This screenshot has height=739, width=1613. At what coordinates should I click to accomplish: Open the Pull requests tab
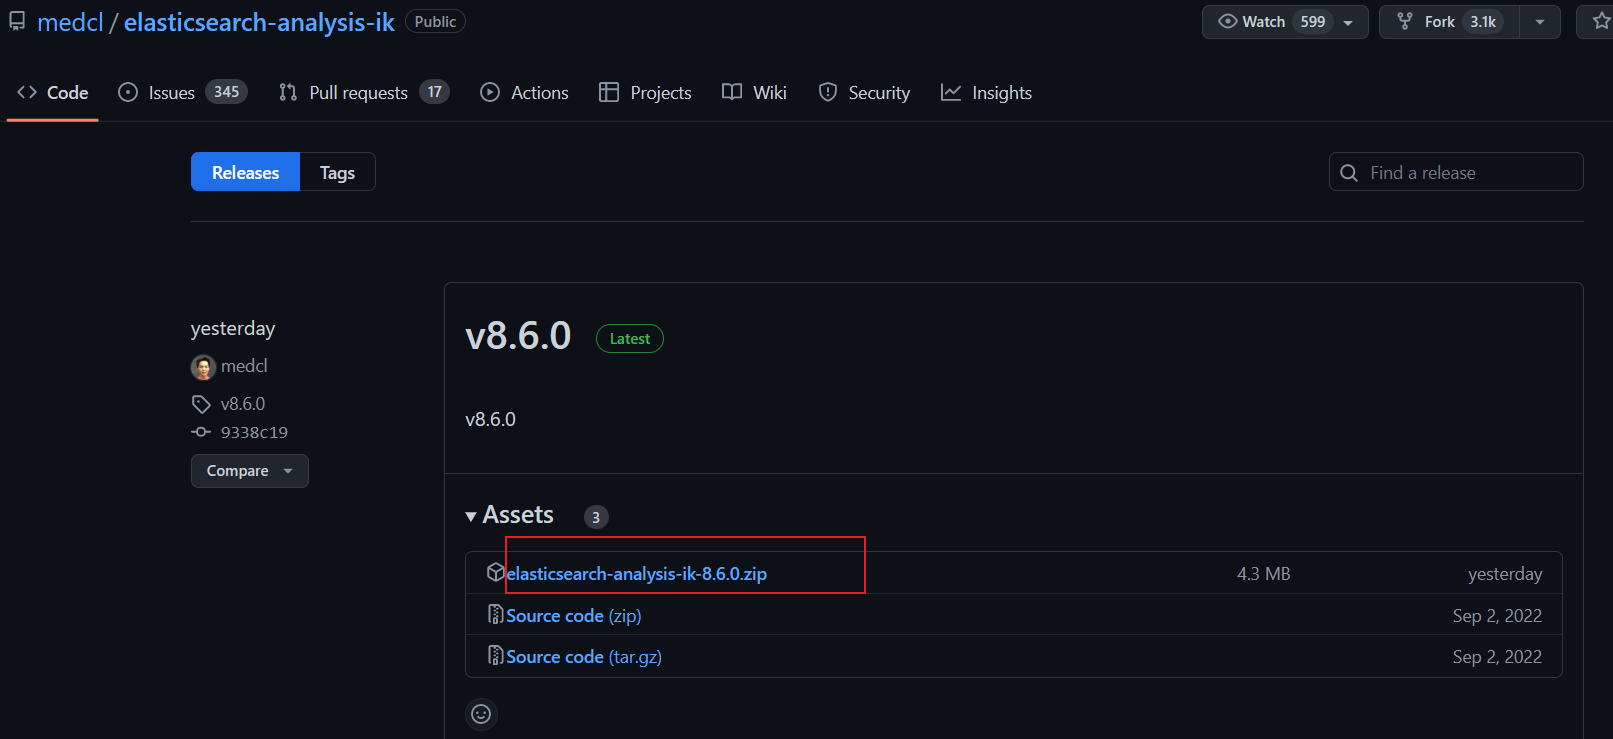[x=364, y=93]
